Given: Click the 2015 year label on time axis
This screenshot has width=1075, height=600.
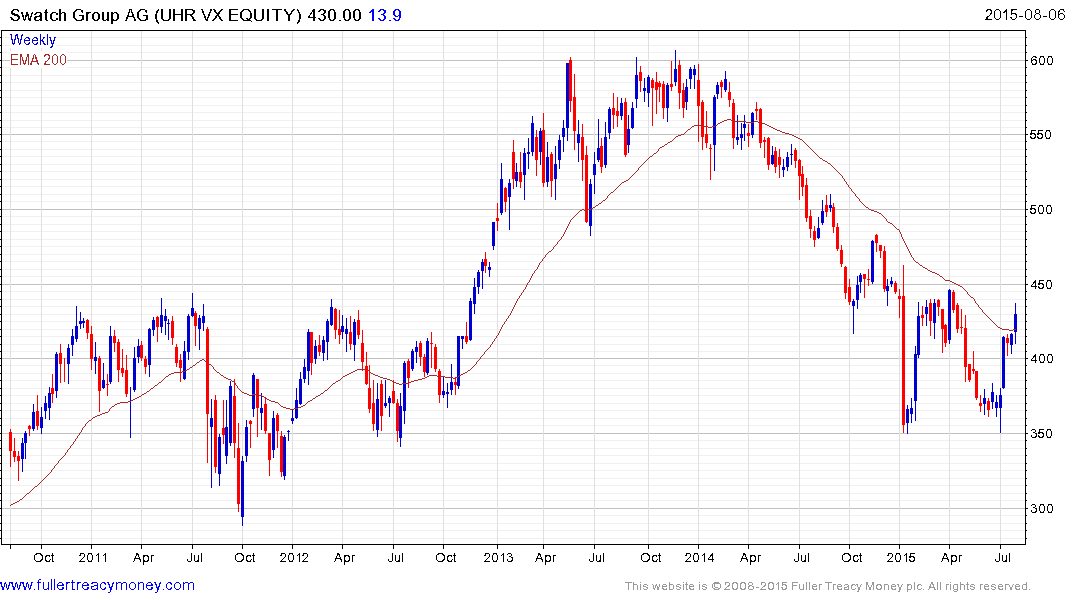Looking at the screenshot, I should tap(900, 557).
